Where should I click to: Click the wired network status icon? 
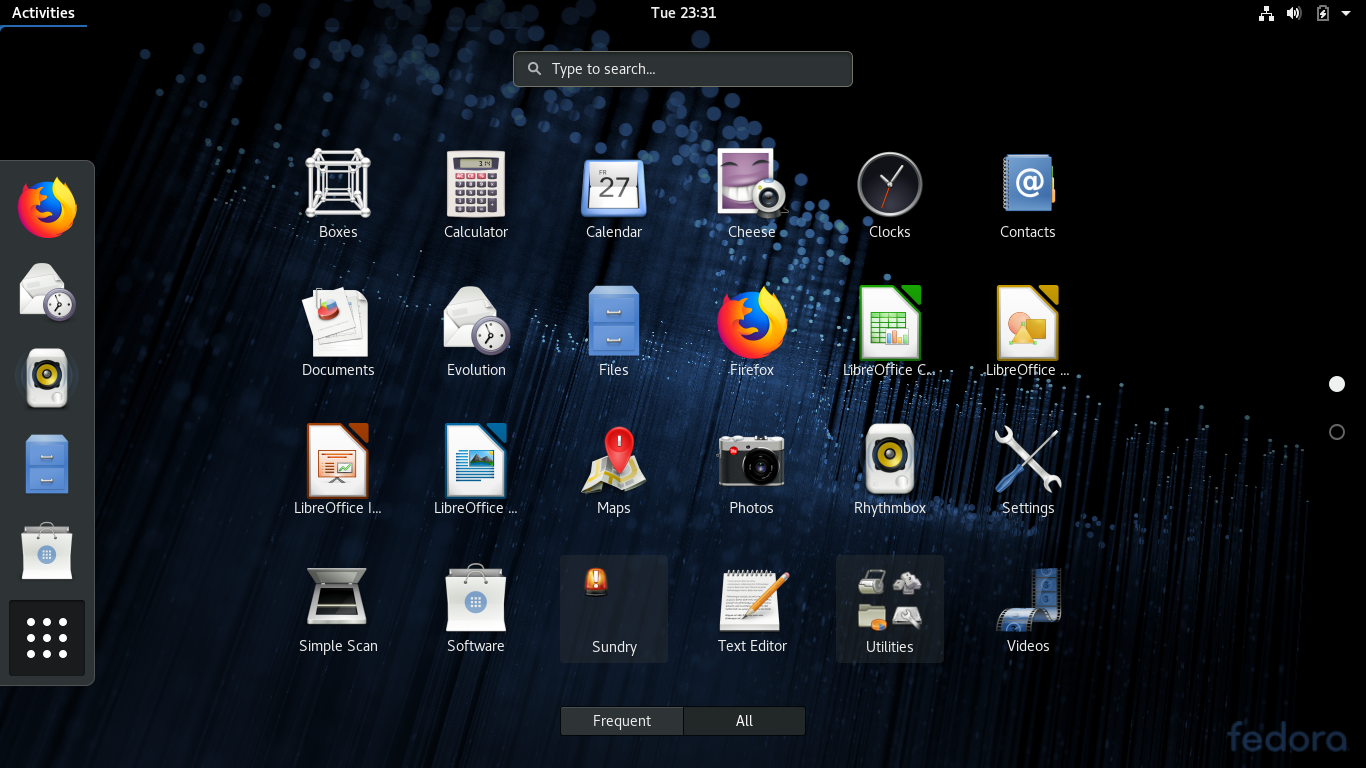click(x=1266, y=13)
